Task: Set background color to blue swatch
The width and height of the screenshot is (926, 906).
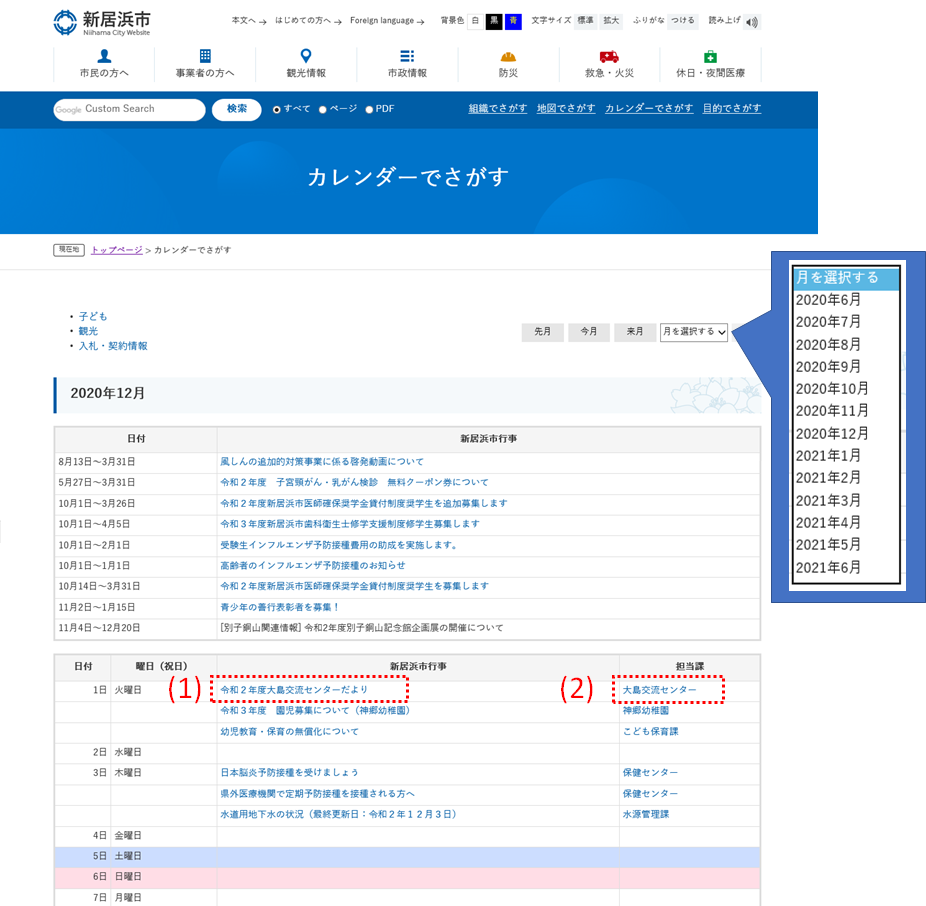Action: (513, 21)
